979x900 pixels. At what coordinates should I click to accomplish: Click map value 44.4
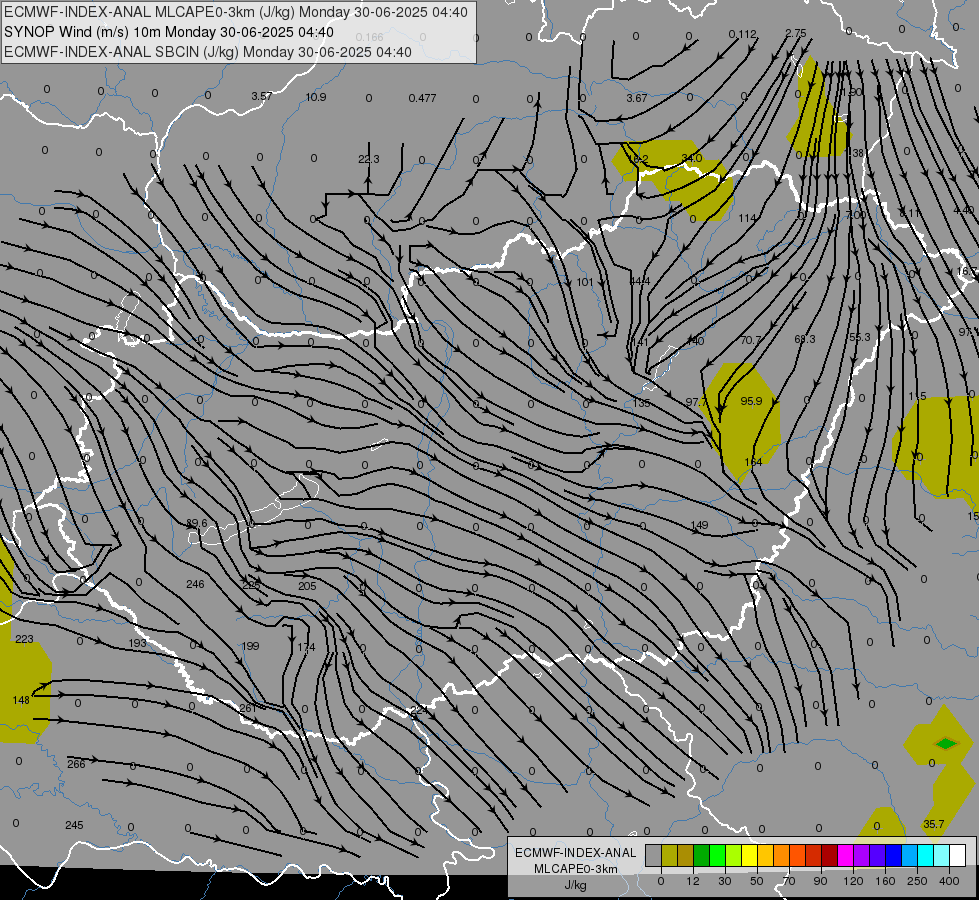pos(640,281)
